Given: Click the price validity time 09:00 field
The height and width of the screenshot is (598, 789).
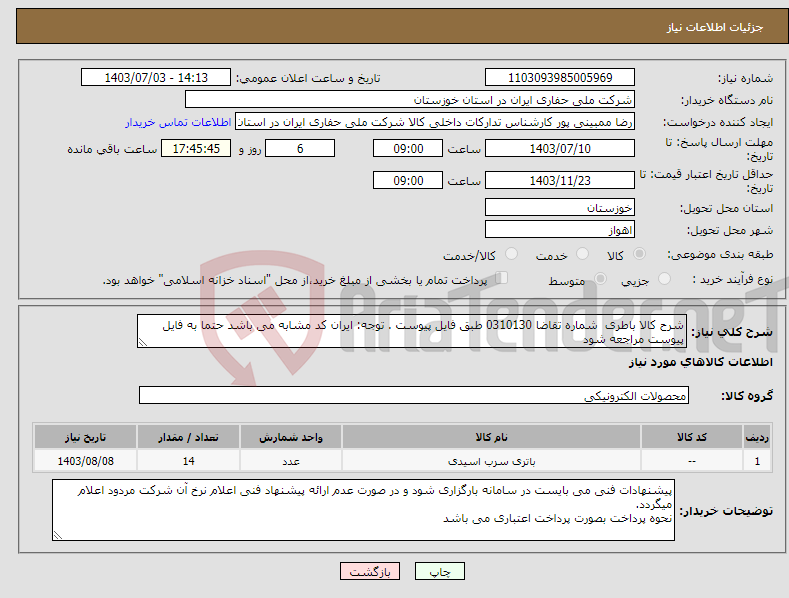Looking at the screenshot, I should tap(408, 180).
